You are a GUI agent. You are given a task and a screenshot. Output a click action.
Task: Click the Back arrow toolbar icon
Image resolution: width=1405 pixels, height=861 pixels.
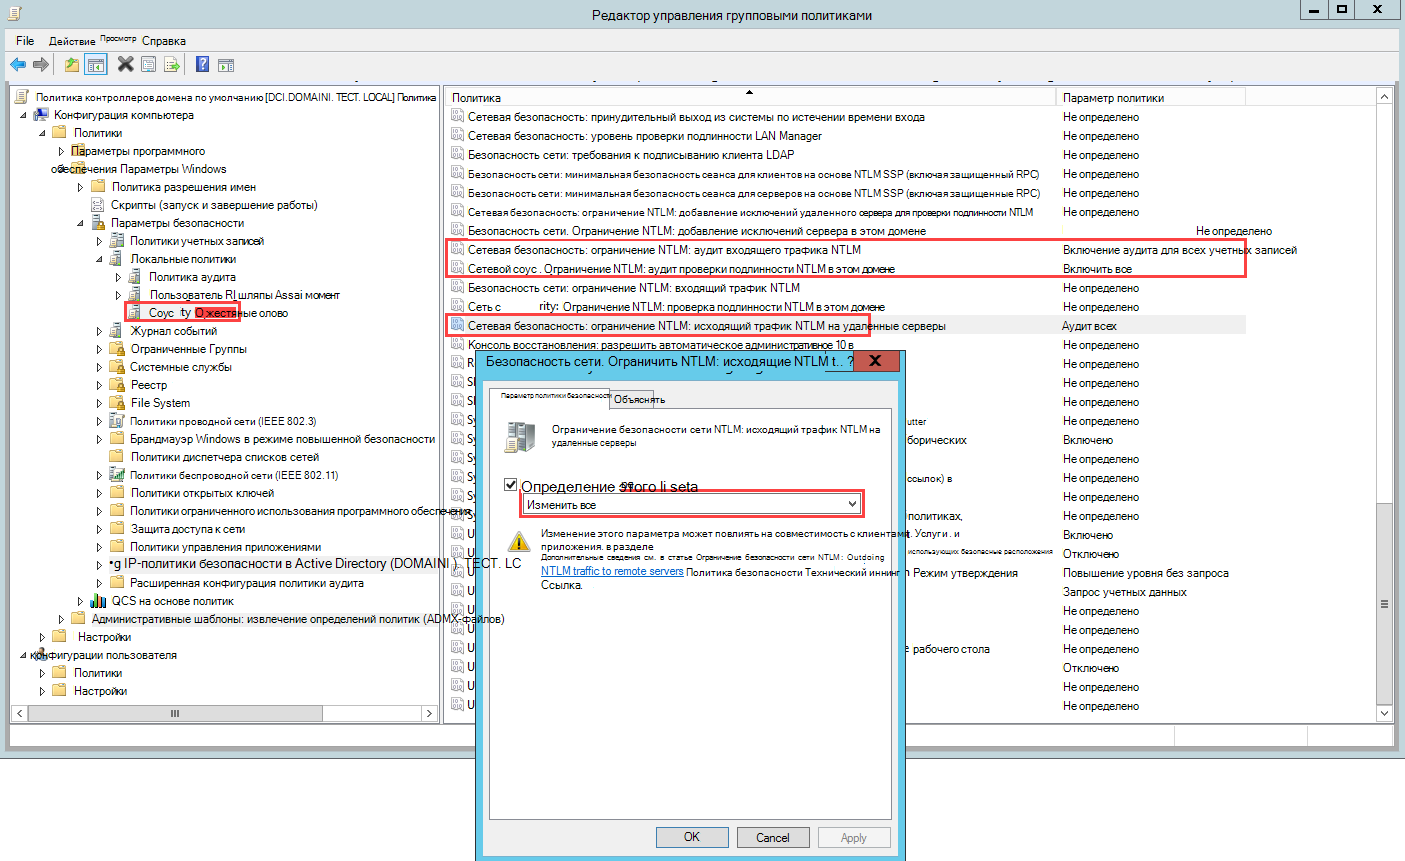pyautogui.click(x=18, y=64)
